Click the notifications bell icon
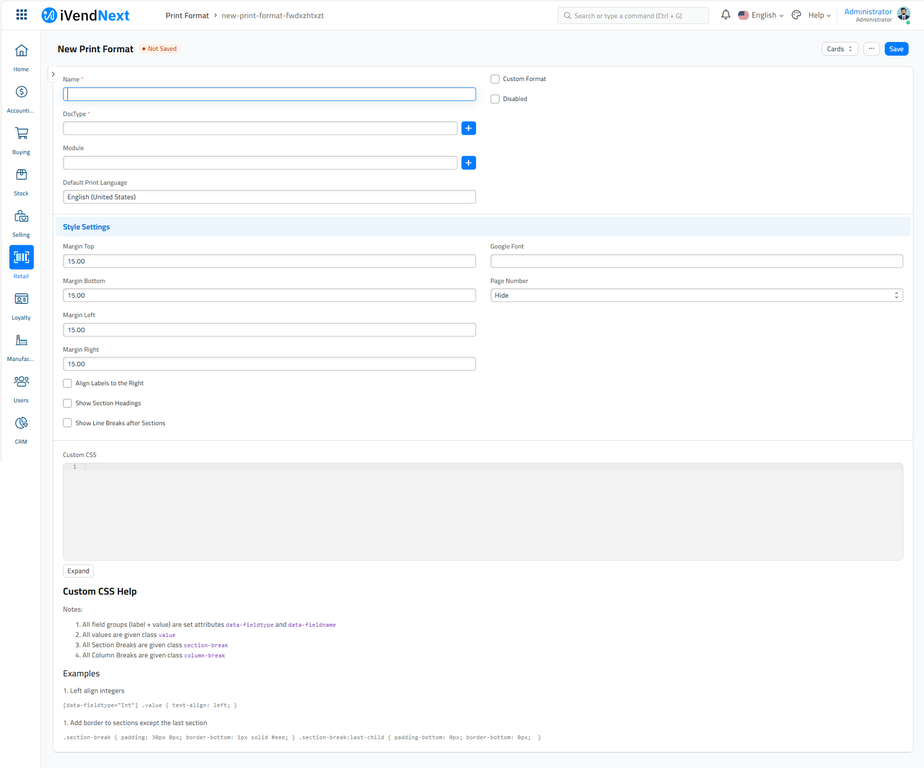Image resolution: width=924 pixels, height=768 pixels. tap(725, 15)
